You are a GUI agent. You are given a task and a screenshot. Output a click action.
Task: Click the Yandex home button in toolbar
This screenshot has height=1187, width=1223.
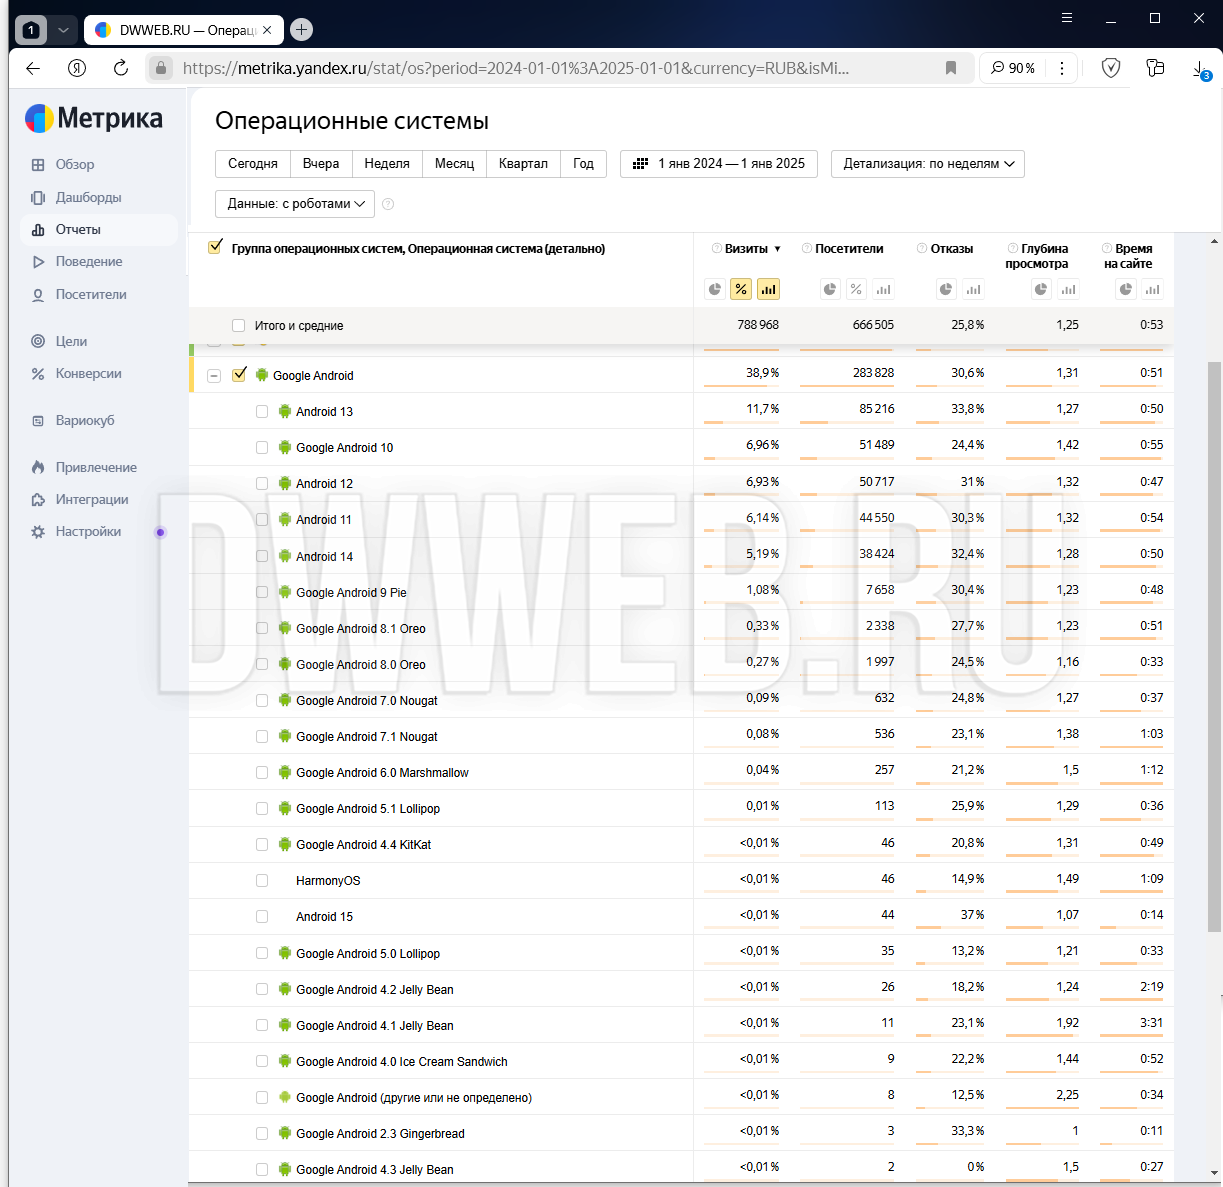coord(77,68)
